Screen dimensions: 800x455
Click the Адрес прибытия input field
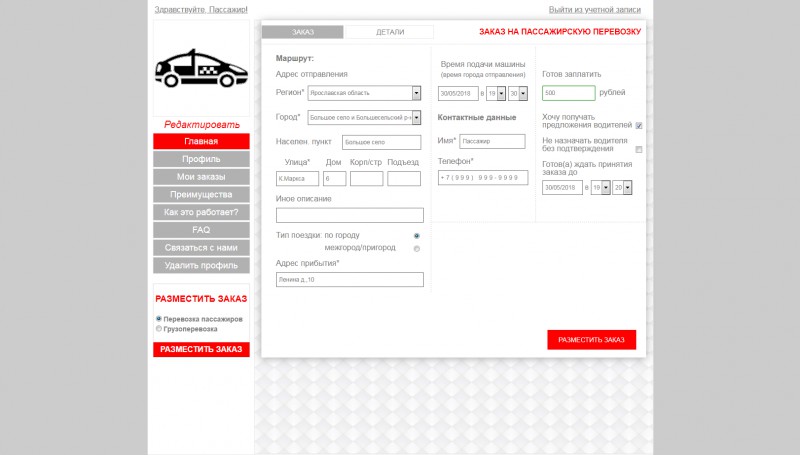click(349, 280)
